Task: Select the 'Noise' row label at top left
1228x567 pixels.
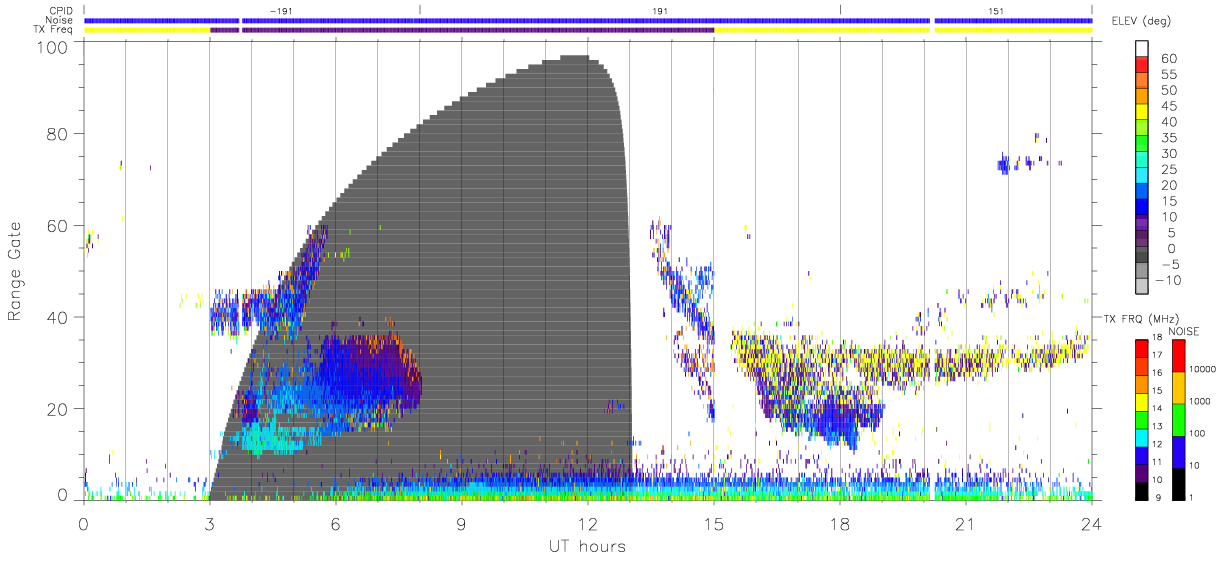Action: coord(61,20)
